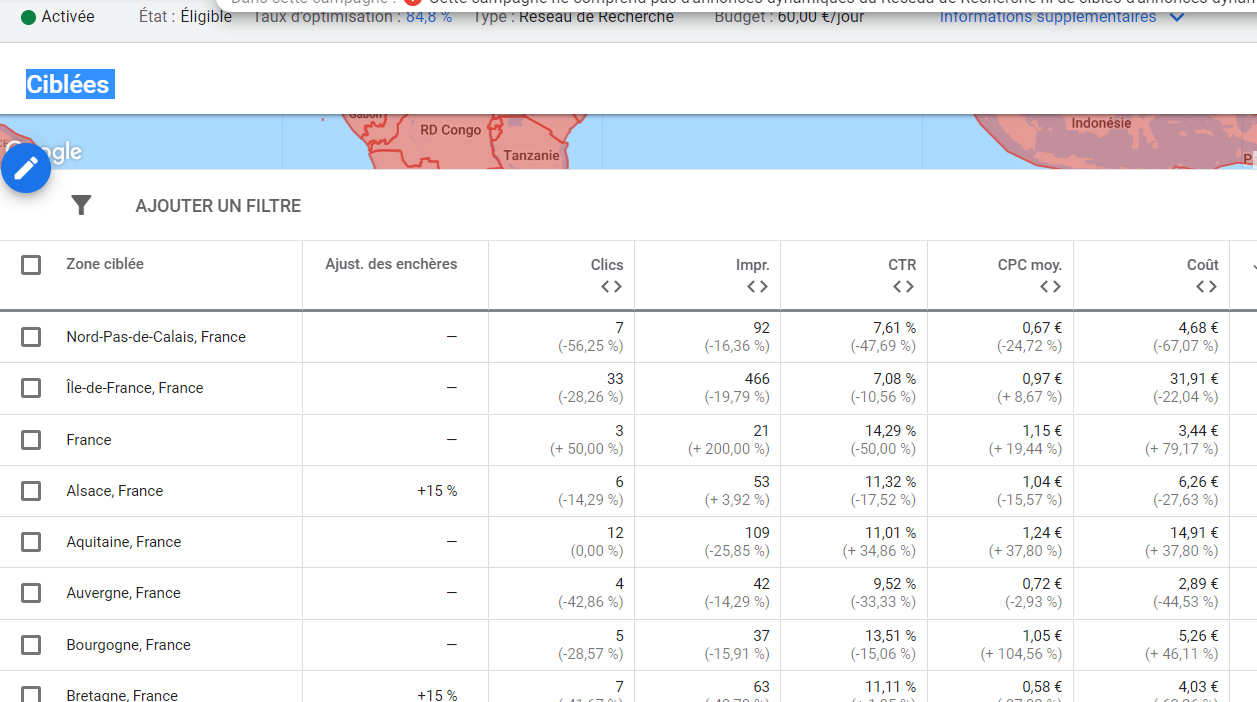Check the Alsace, France row checkbox
The height and width of the screenshot is (702, 1257).
[x=30, y=490]
